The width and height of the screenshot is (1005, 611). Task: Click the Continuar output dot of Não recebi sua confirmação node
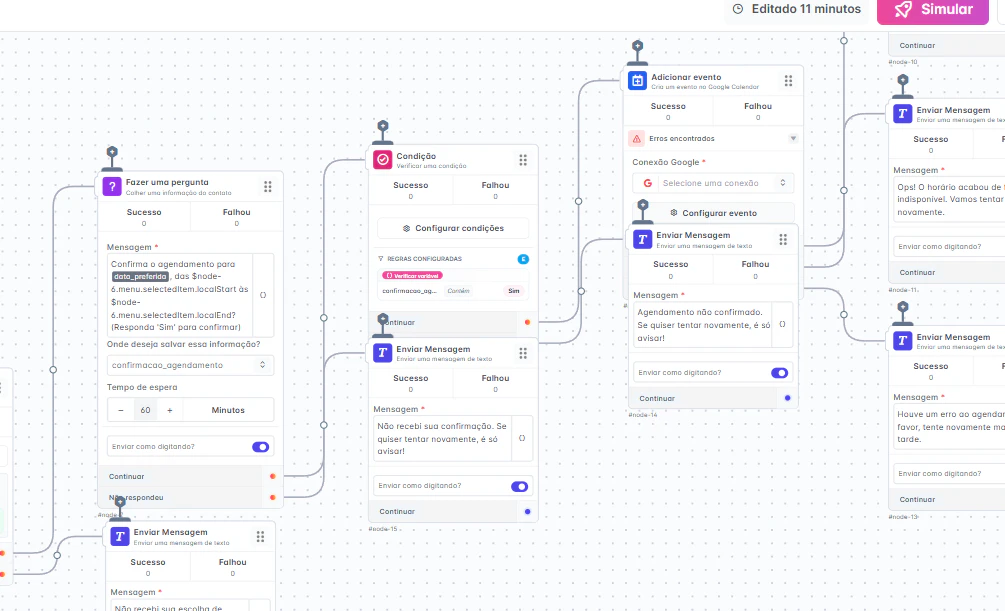[527, 512]
